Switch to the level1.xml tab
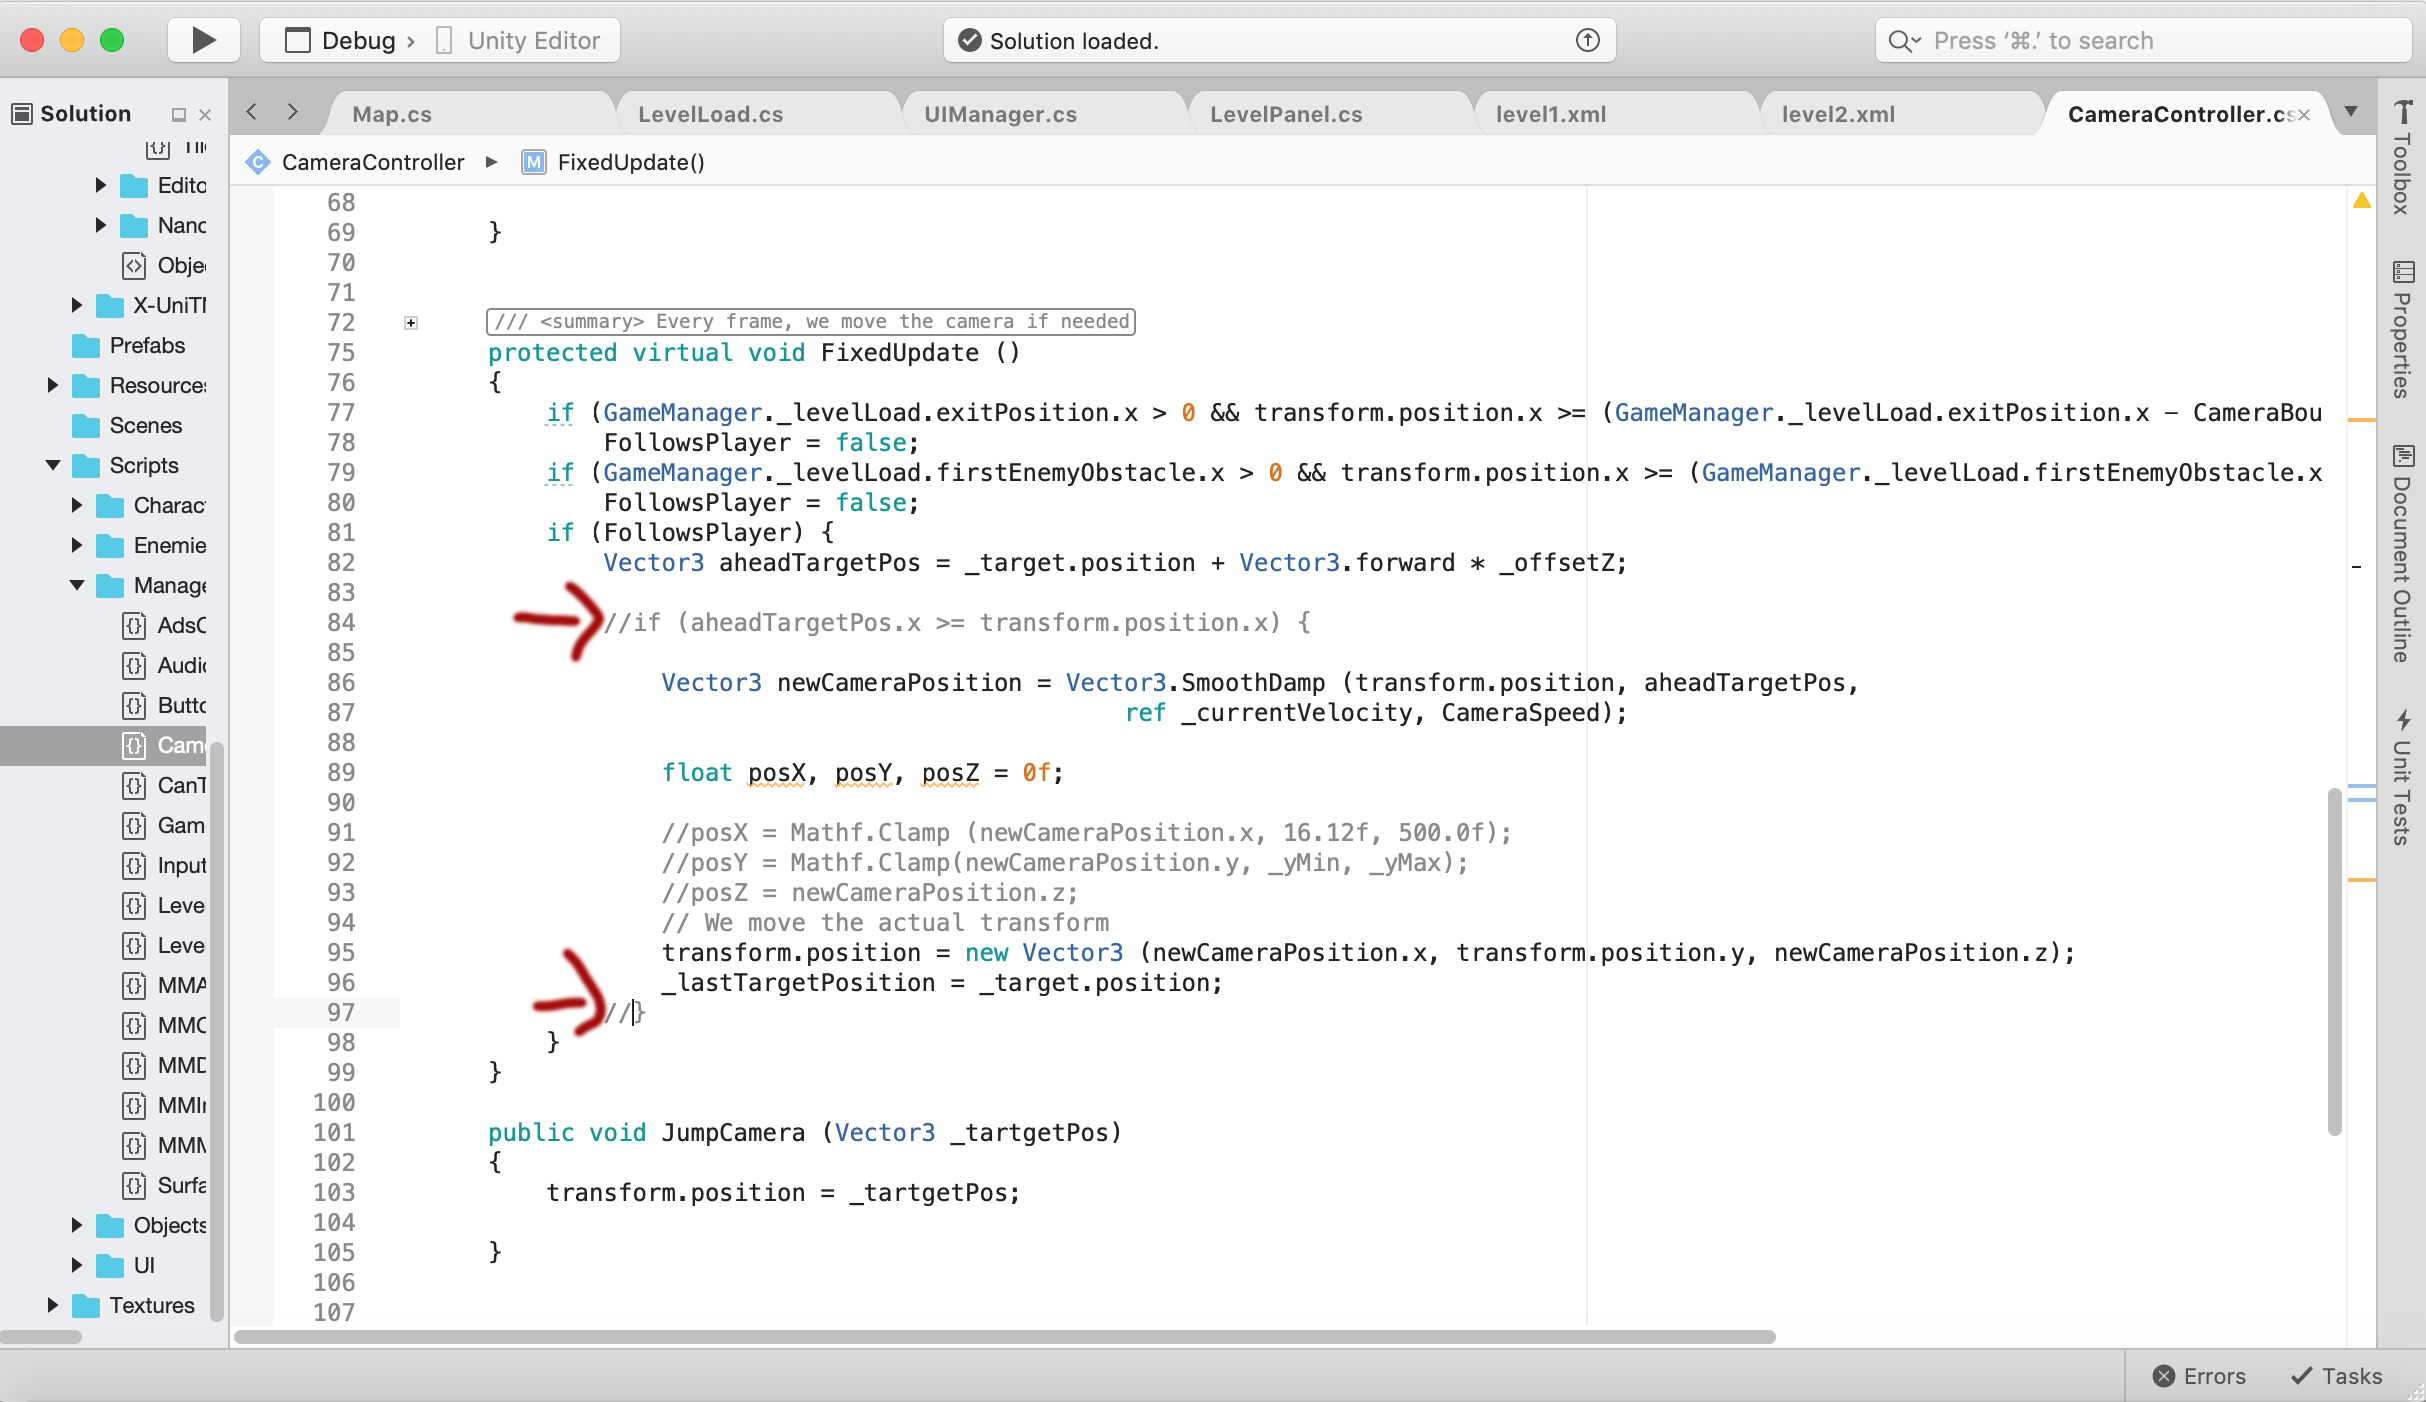 click(x=1550, y=114)
